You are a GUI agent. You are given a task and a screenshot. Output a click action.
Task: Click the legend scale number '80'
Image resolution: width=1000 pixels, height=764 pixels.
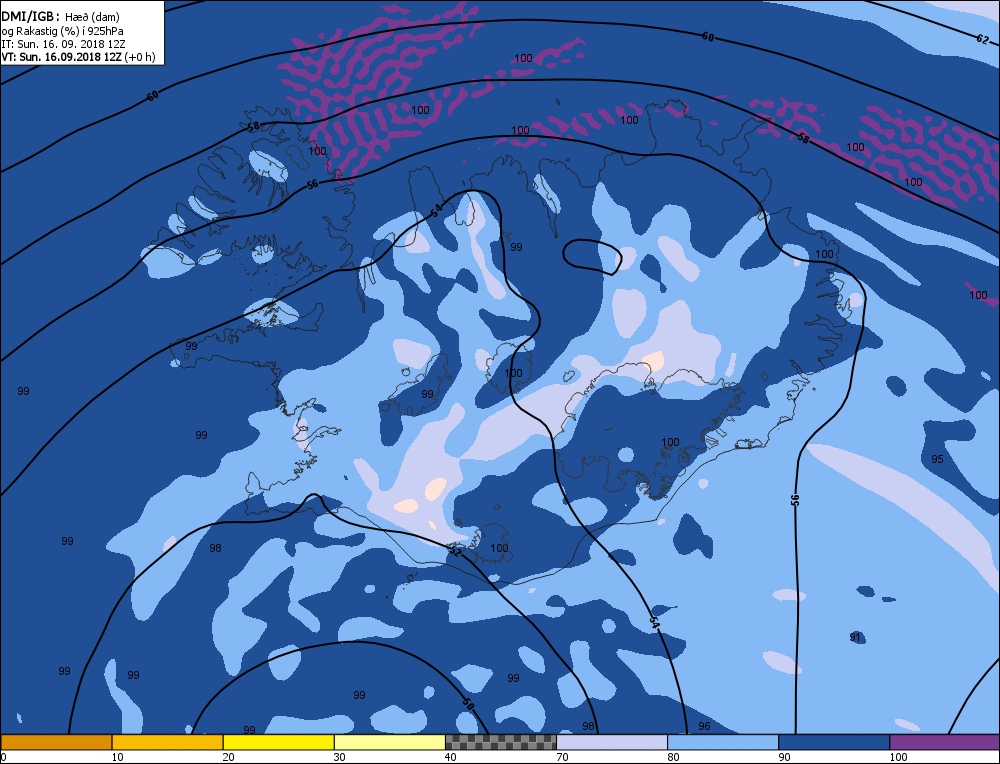[x=673, y=757]
